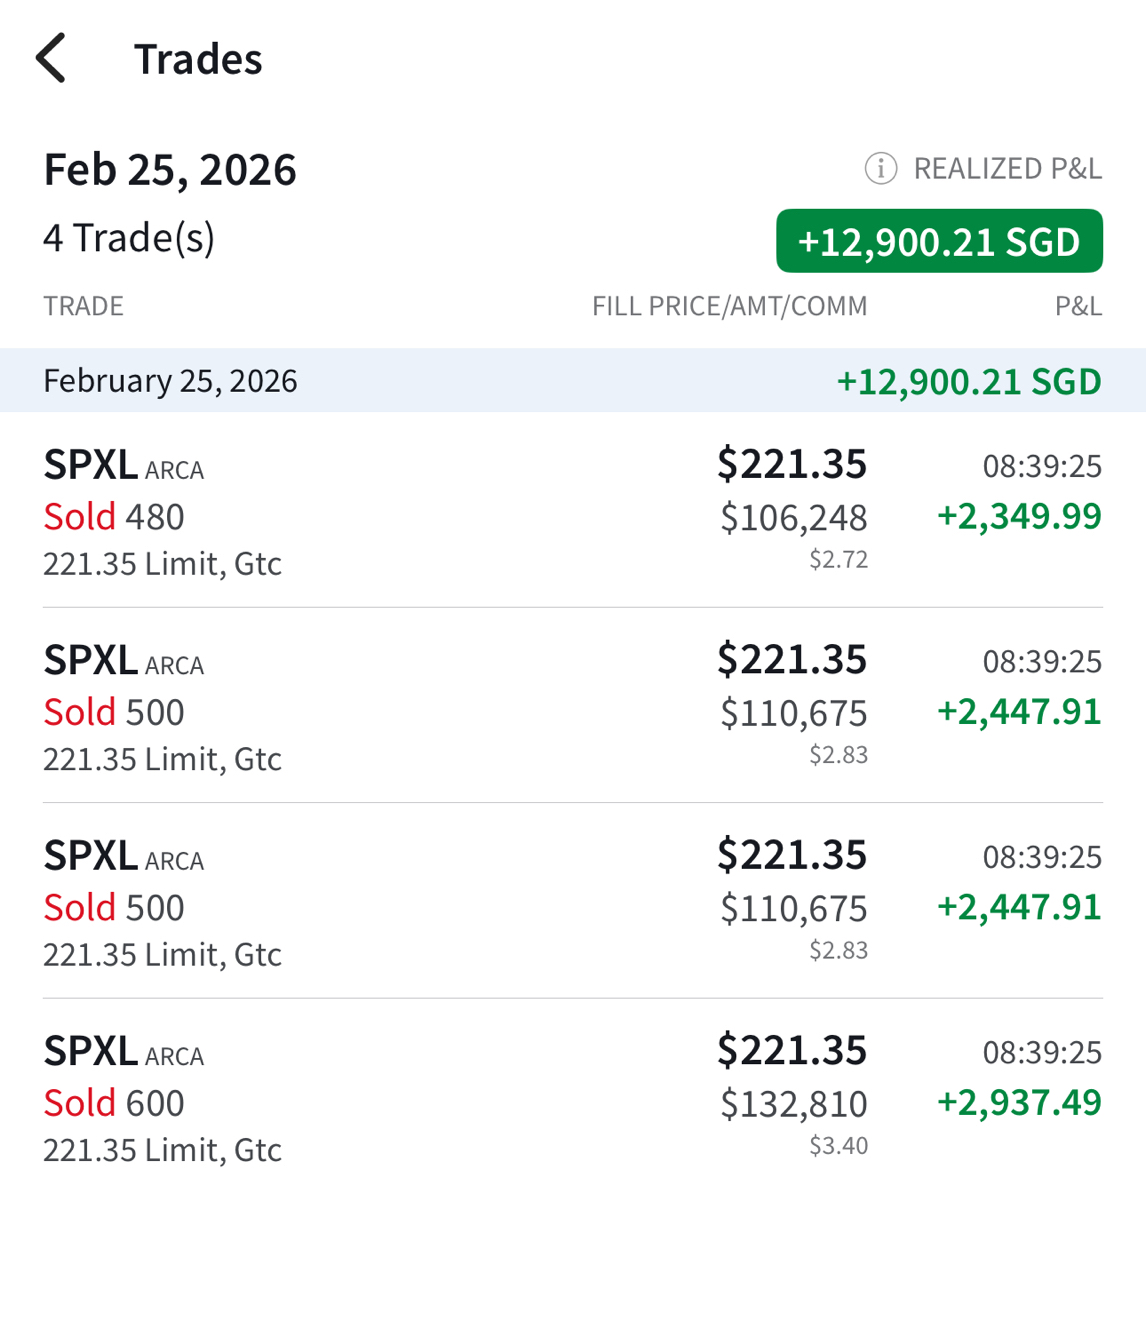Click the TRADE column header

[83, 306]
